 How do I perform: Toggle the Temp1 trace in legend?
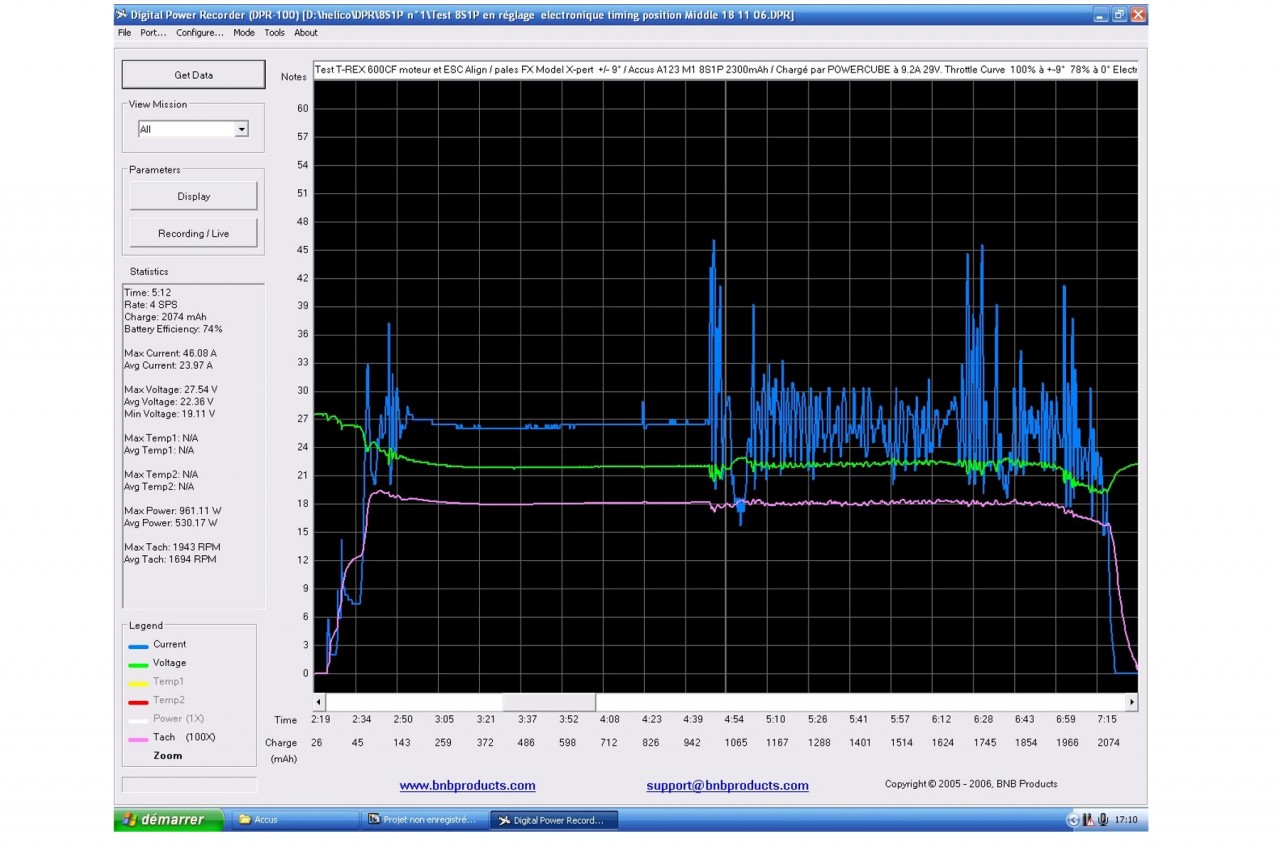pos(168,682)
